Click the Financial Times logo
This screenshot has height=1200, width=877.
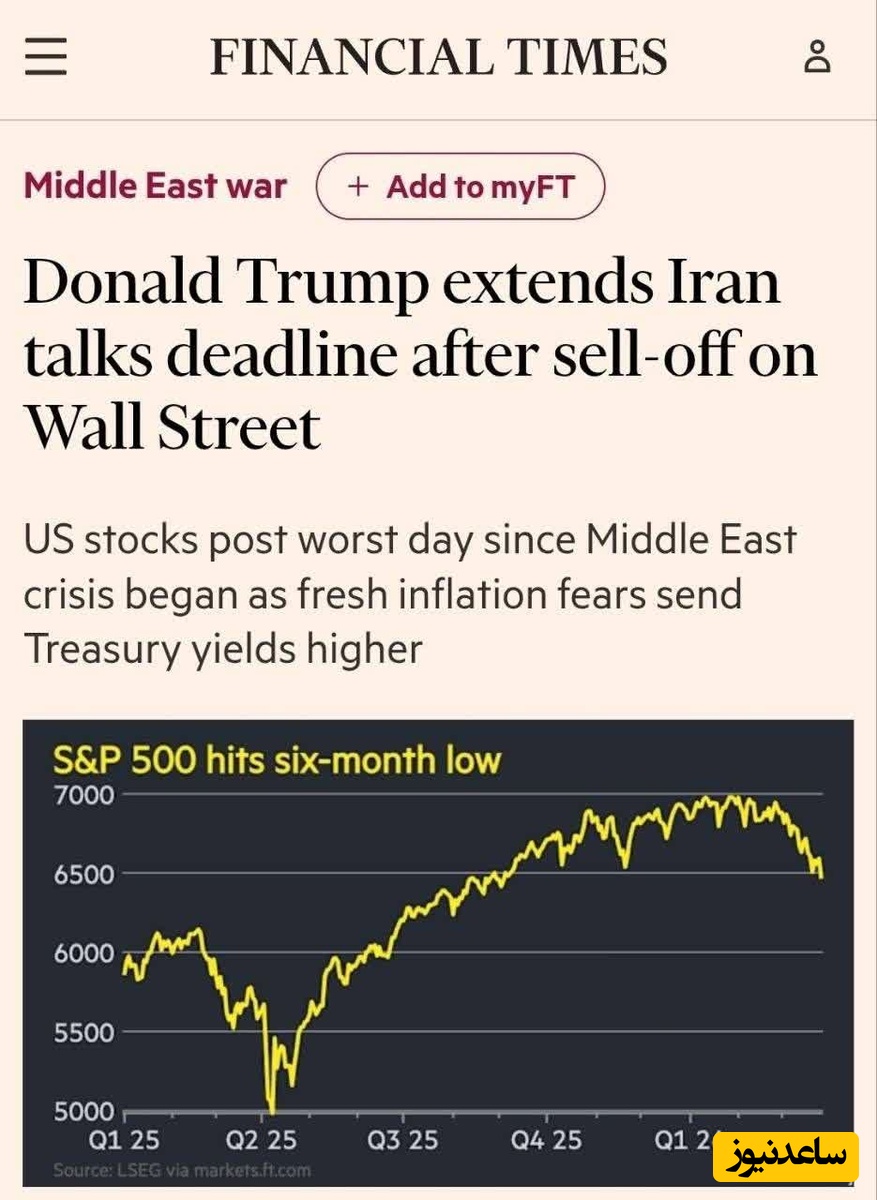click(438, 57)
